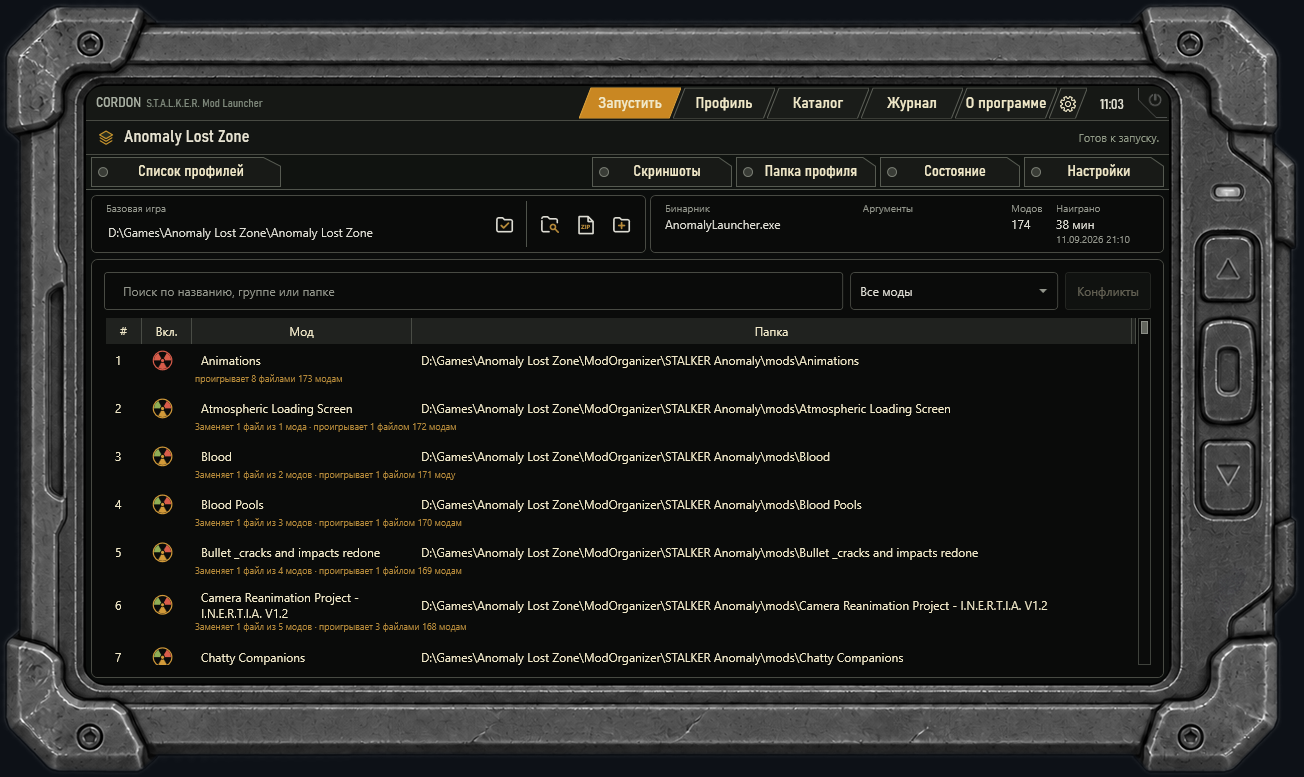The image size is (1304, 777).
Task: Toggle Bullet _cracks and impacts redone enabled icon
Action: tap(162, 553)
